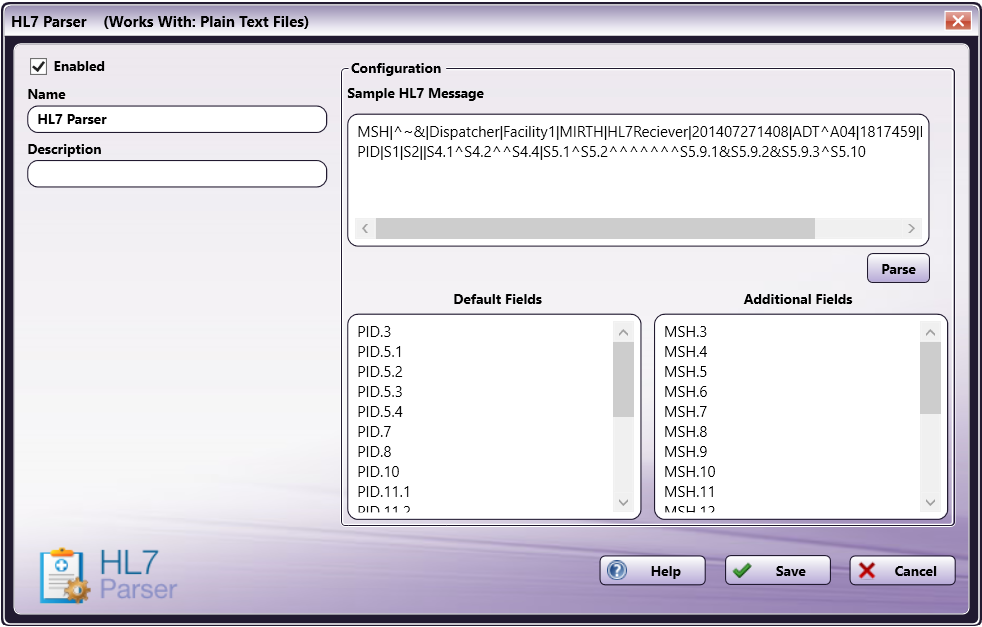Image resolution: width=982 pixels, height=627 pixels.
Task: Click the green checkmark Save icon
Action: tap(742, 571)
